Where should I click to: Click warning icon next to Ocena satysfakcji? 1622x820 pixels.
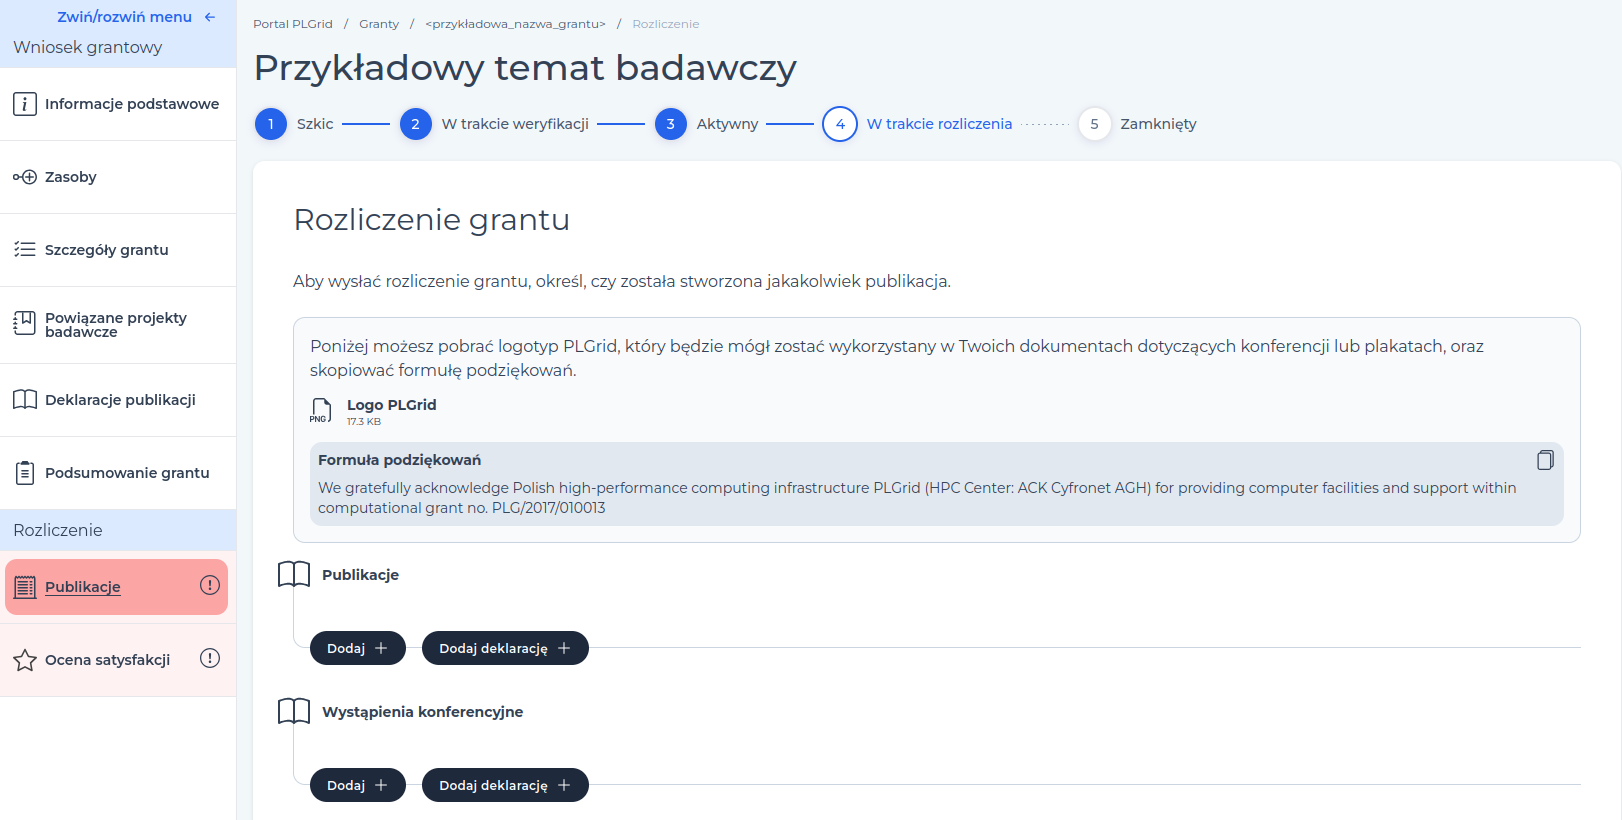tap(210, 658)
